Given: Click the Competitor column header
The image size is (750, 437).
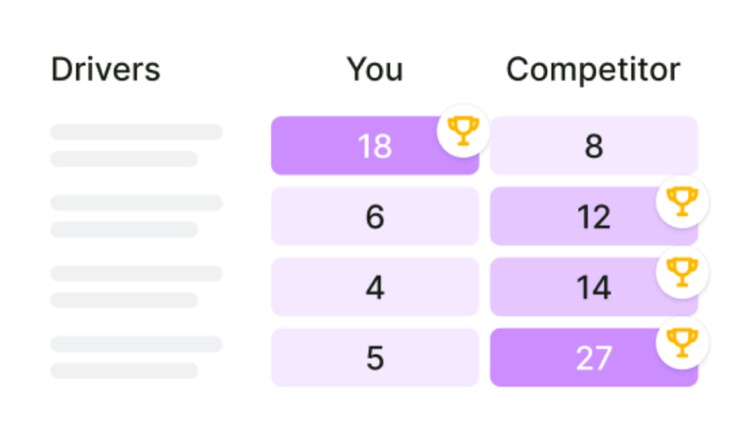Looking at the screenshot, I should tap(593, 70).
